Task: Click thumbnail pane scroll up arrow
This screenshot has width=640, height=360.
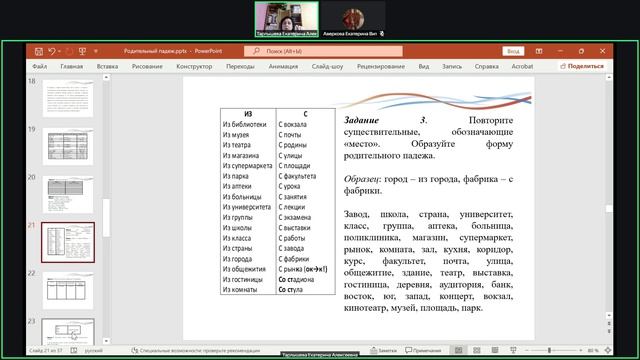Action: click(106, 77)
